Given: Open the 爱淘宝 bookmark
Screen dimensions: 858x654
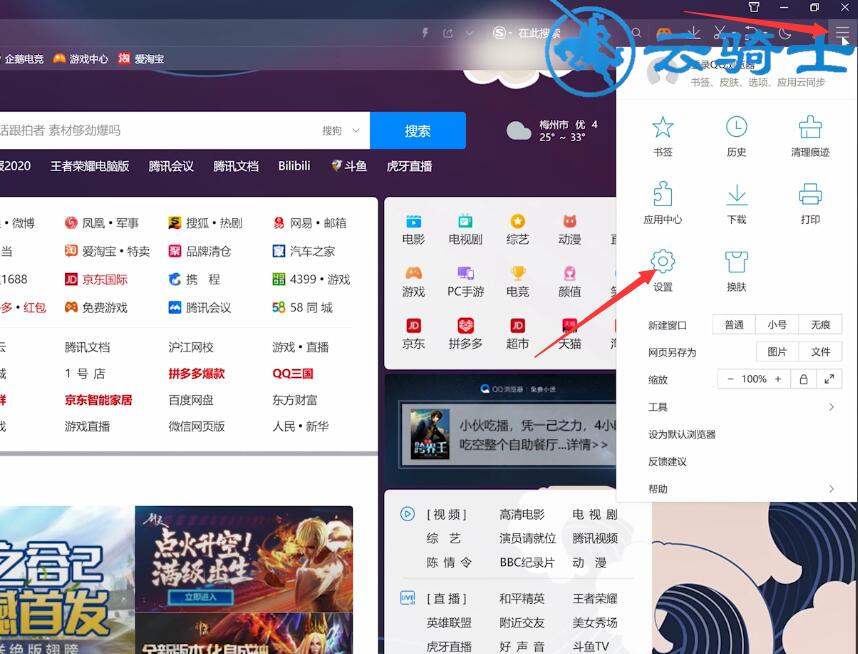Looking at the screenshot, I should click(141, 59).
